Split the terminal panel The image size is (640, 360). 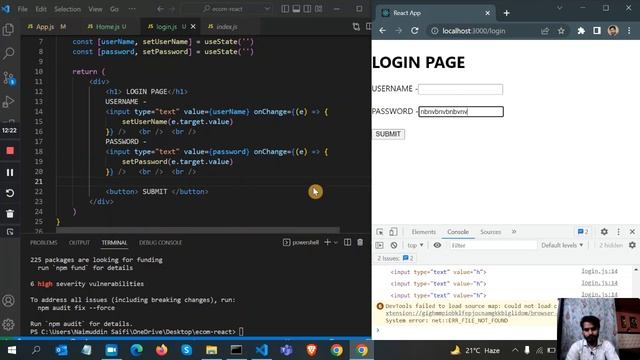click(347, 242)
